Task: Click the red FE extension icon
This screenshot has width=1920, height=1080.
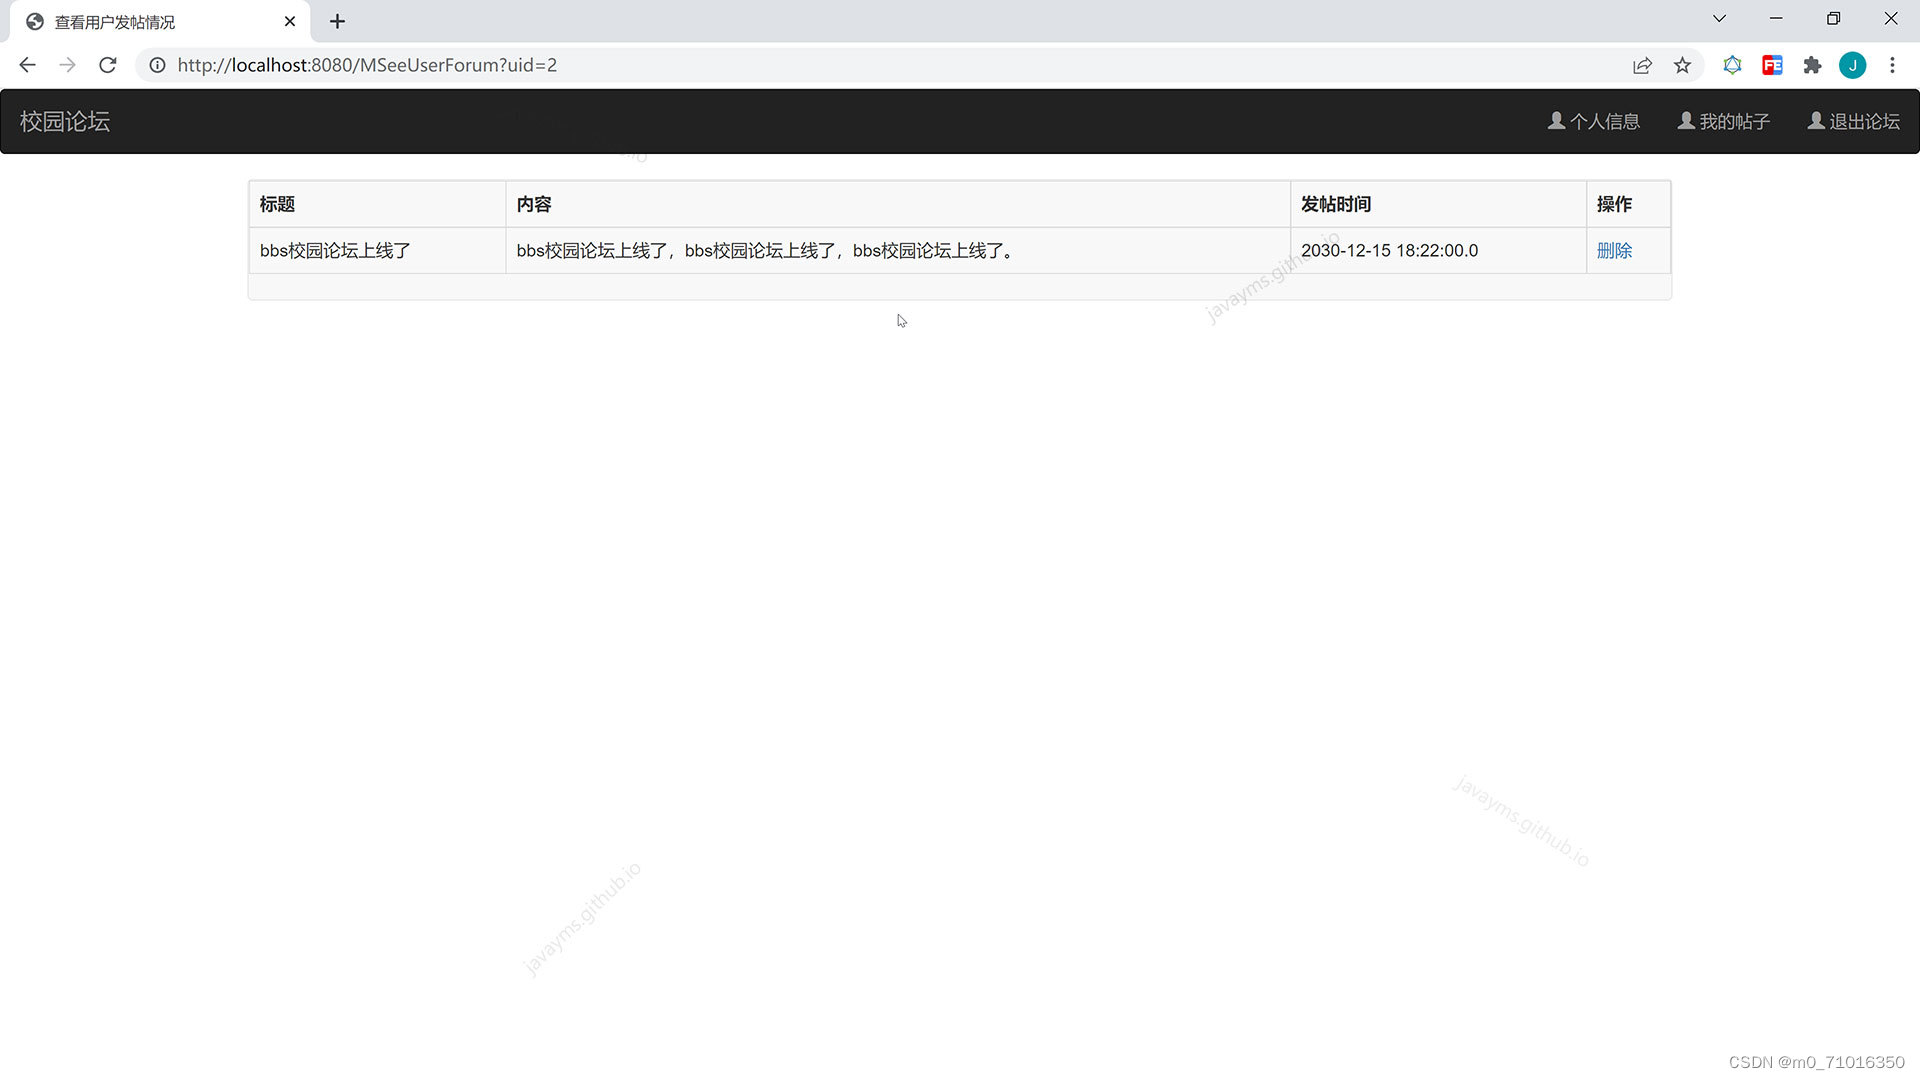Action: point(1772,65)
